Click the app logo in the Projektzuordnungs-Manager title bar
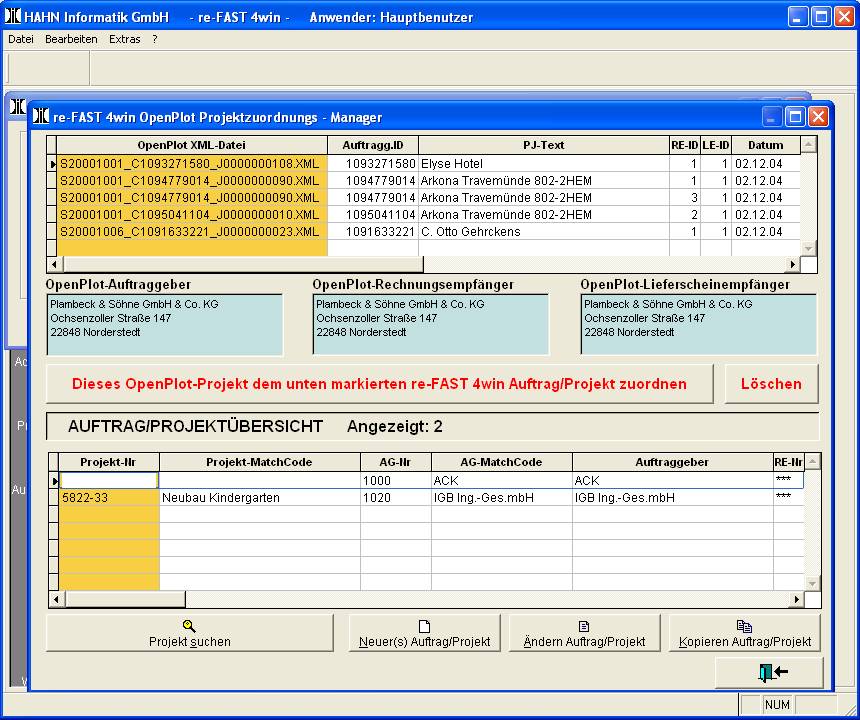 point(41,116)
